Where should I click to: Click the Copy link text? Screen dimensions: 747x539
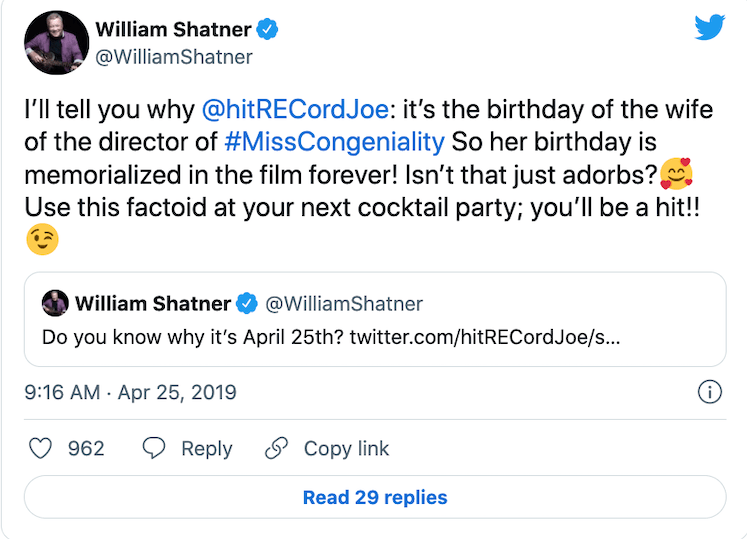346,449
